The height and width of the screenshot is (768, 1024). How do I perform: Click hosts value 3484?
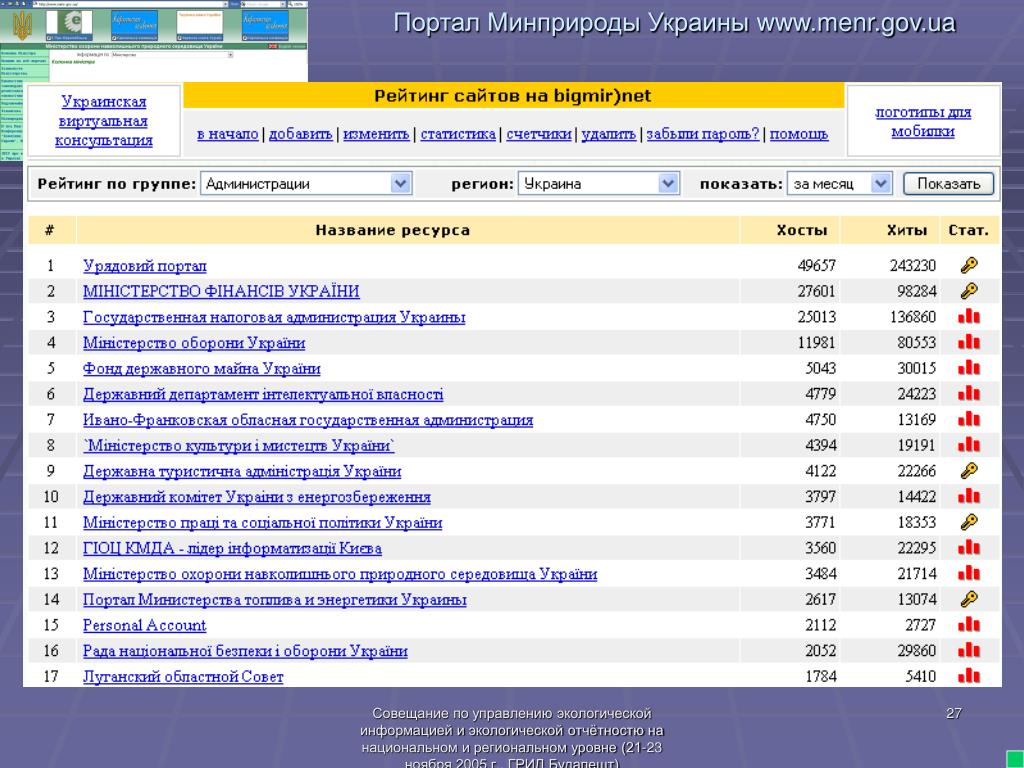click(x=820, y=574)
